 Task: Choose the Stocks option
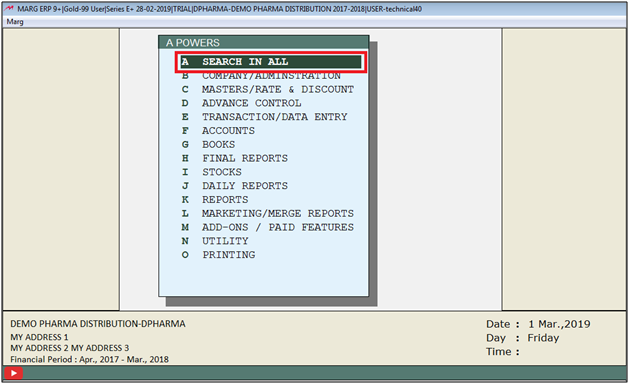[x=212, y=172]
